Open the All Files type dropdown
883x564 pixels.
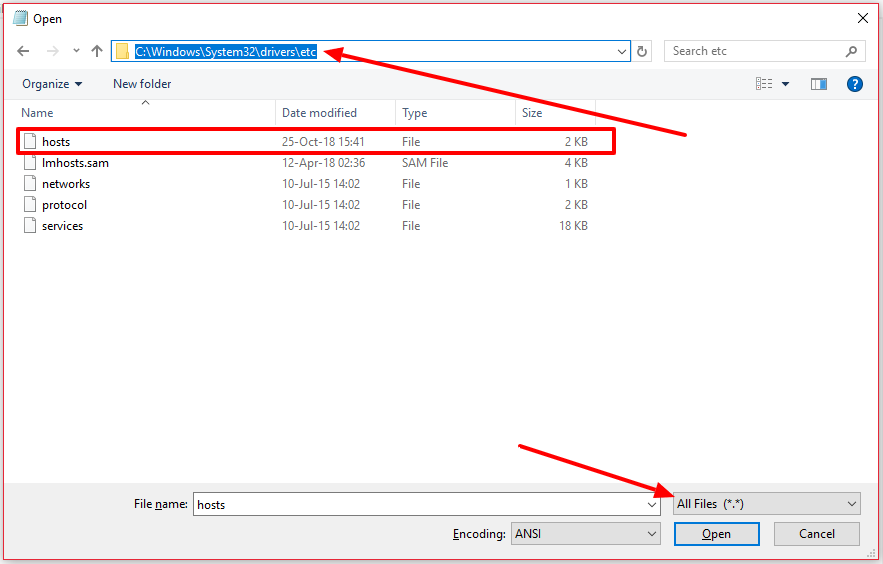click(x=766, y=504)
